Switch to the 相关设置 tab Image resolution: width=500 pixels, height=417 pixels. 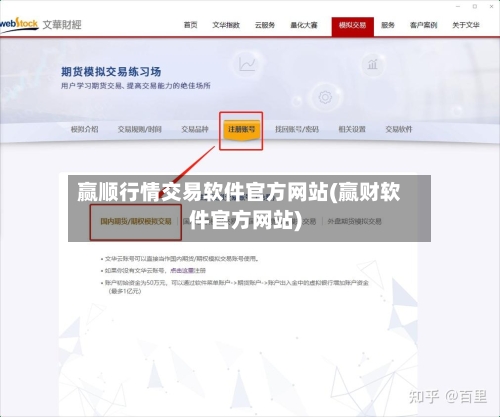(352, 129)
